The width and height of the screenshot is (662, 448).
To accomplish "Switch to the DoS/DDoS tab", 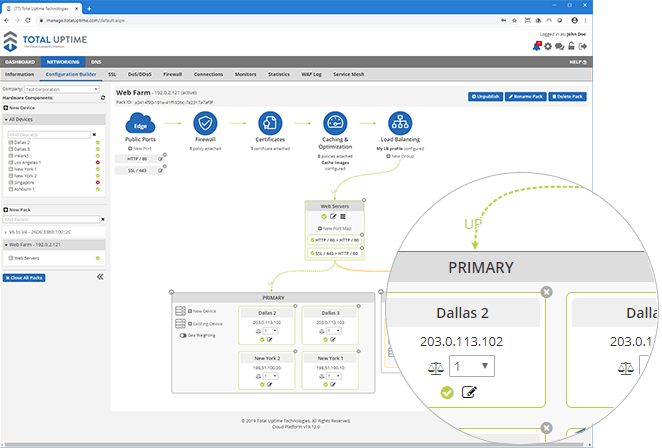I will pyautogui.click(x=139, y=74).
